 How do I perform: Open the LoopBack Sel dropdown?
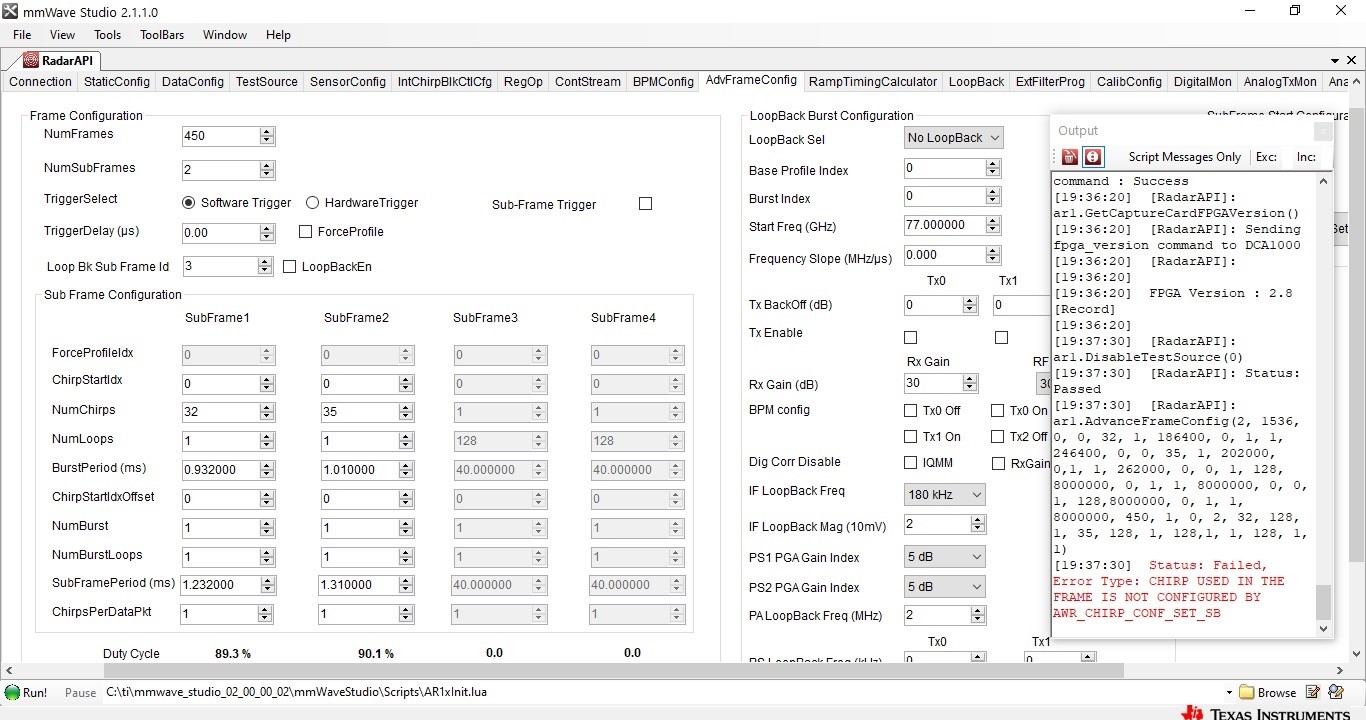953,138
